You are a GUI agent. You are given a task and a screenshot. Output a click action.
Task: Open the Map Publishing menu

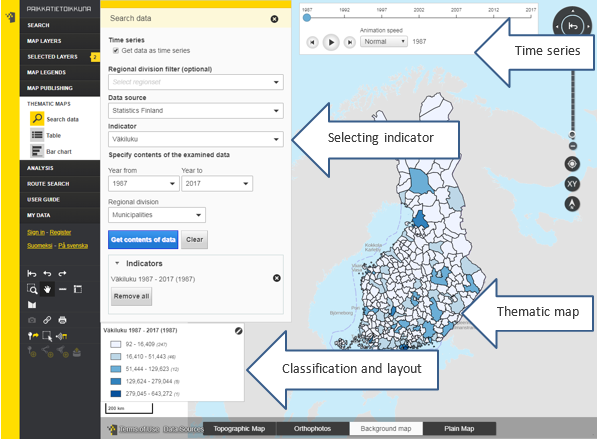click(60, 88)
